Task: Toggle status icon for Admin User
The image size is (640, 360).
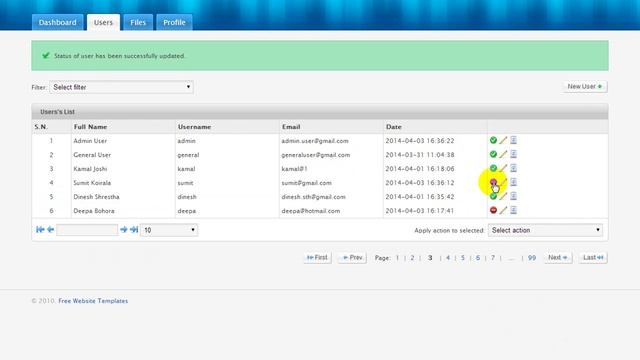Action: pyautogui.click(x=493, y=140)
